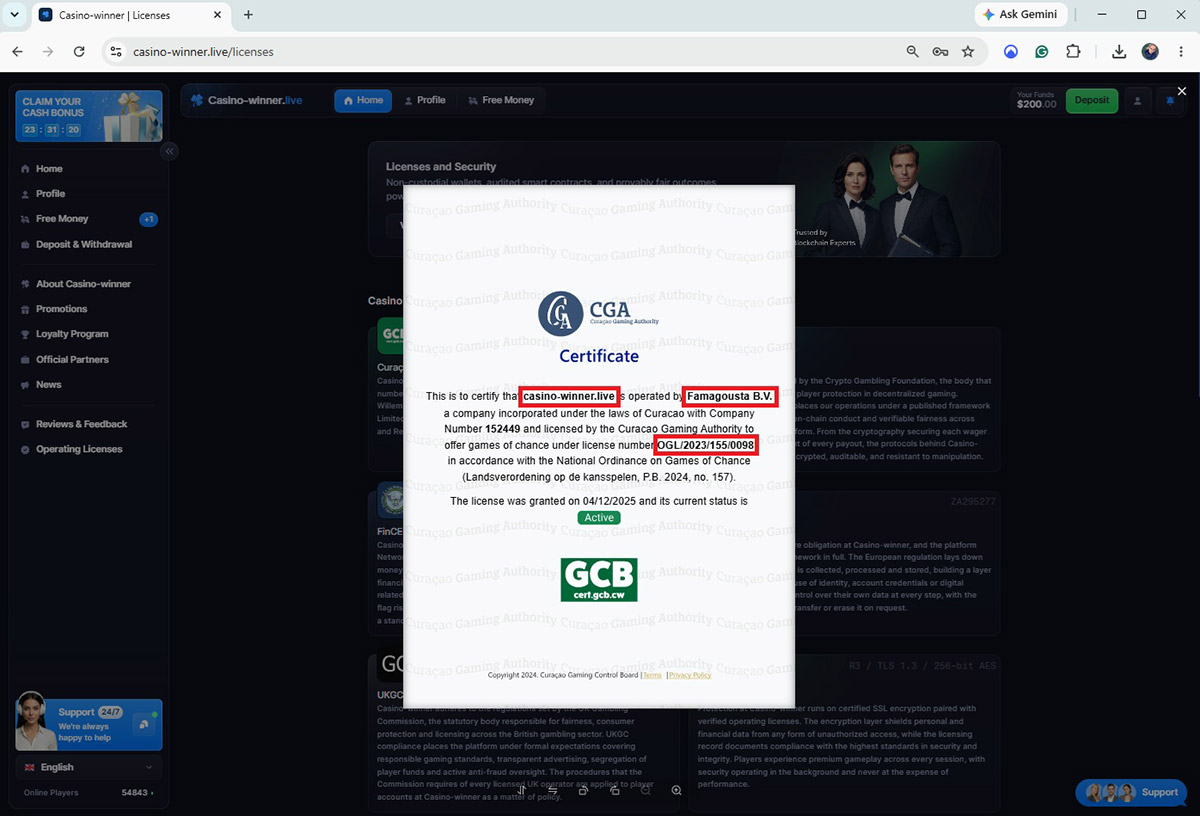
Task: Expand the English language selector
Action: [x=88, y=767]
